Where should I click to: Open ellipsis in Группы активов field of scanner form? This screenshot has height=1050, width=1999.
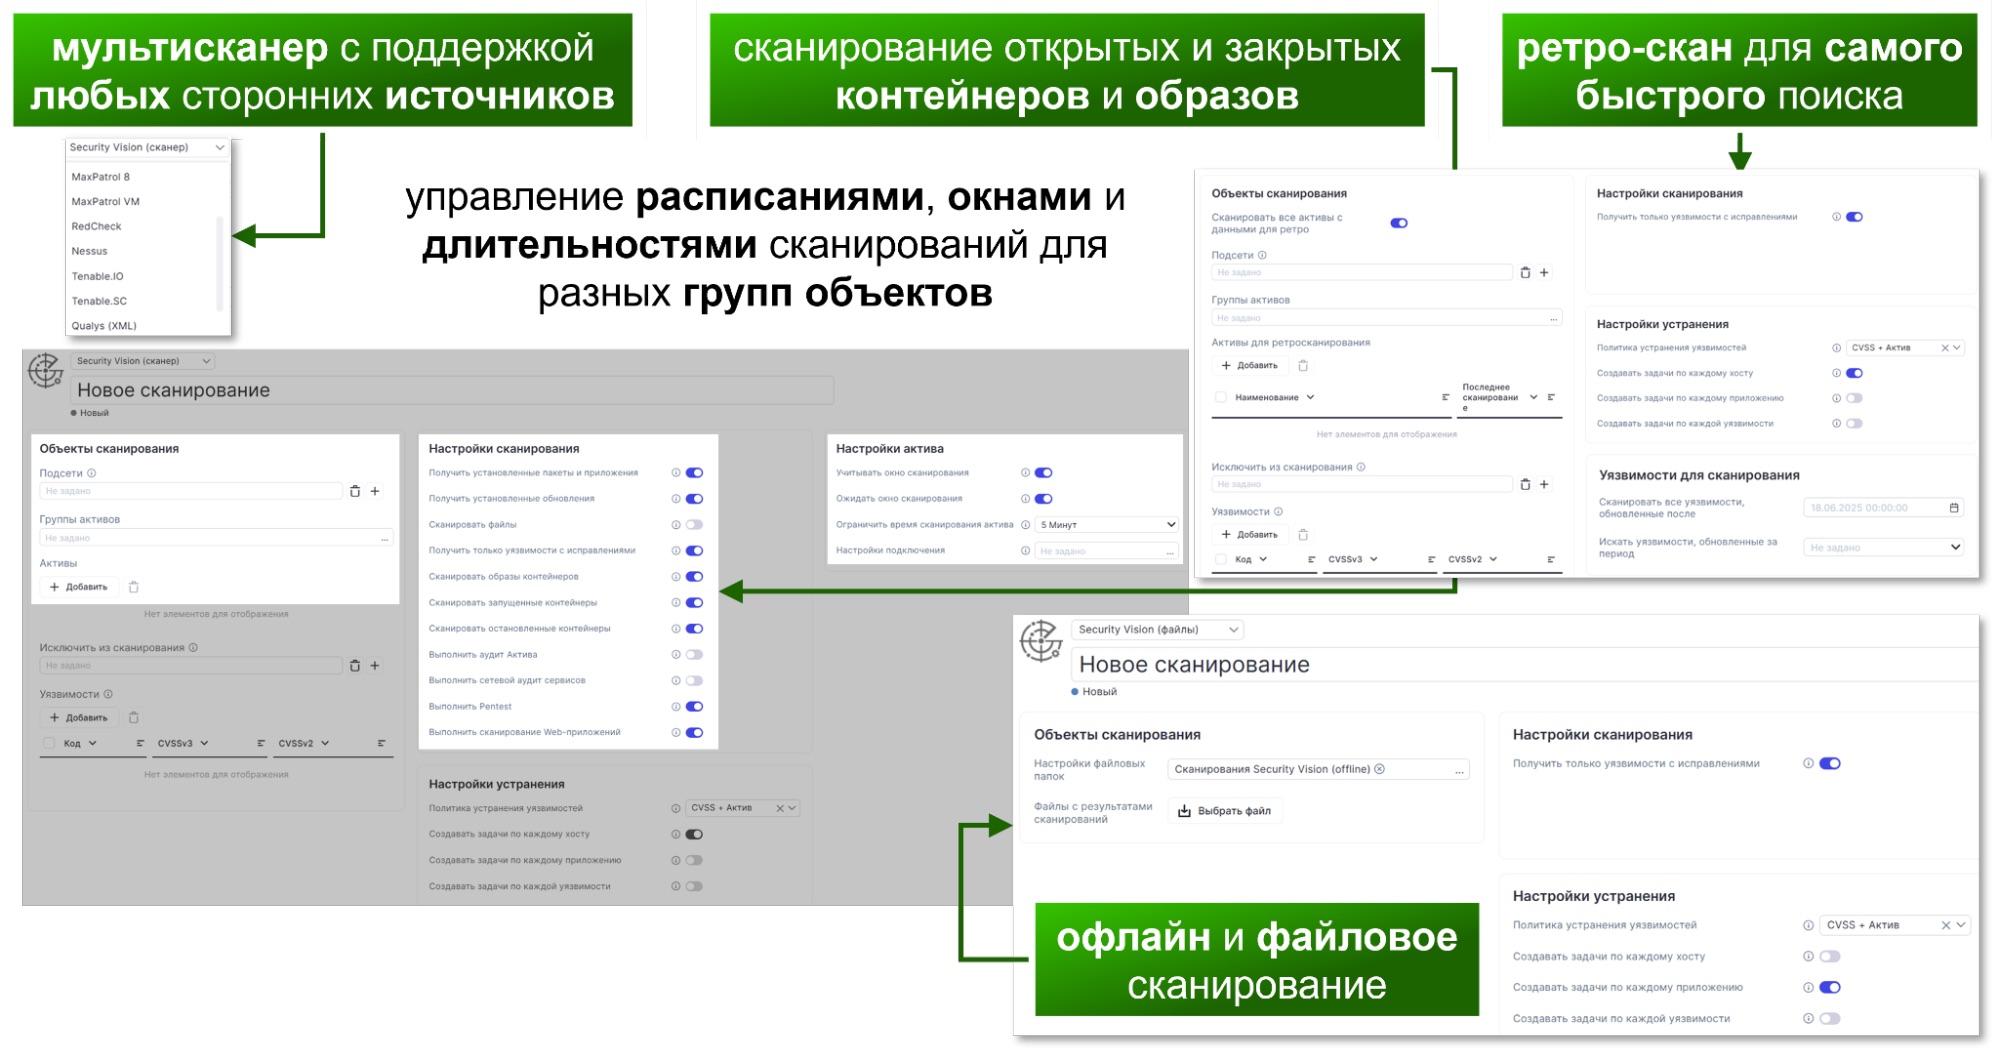384,538
